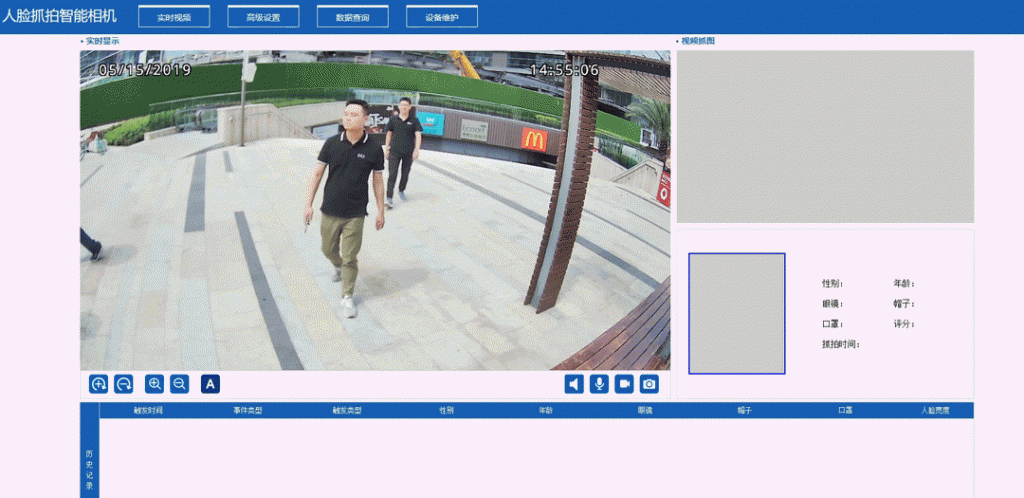
Task: Click the 人脸亮度 column header
Action: [x=935, y=410]
